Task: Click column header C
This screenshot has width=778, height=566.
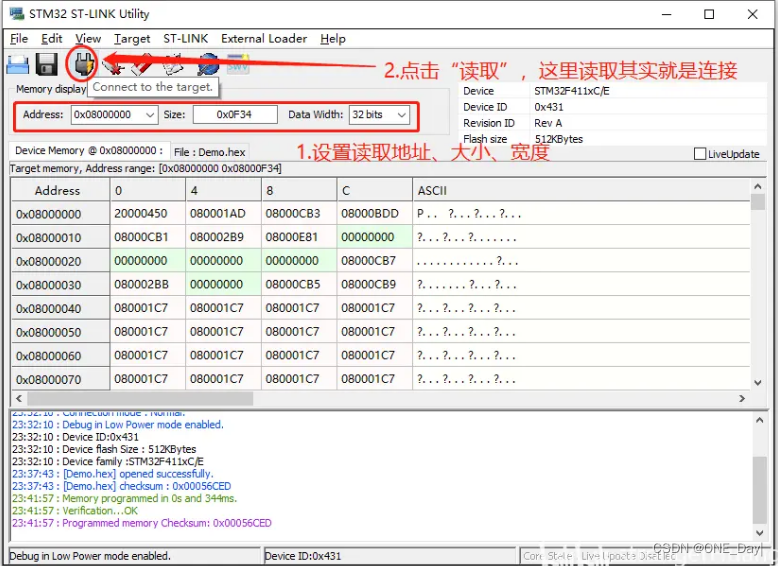Action: point(375,190)
